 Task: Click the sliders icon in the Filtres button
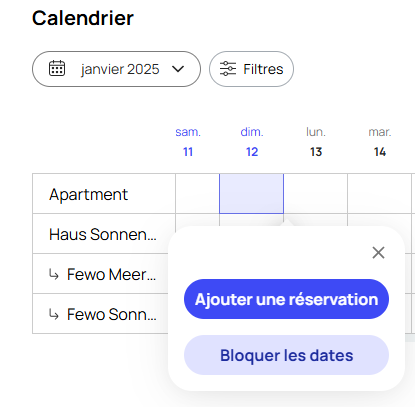(228, 69)
